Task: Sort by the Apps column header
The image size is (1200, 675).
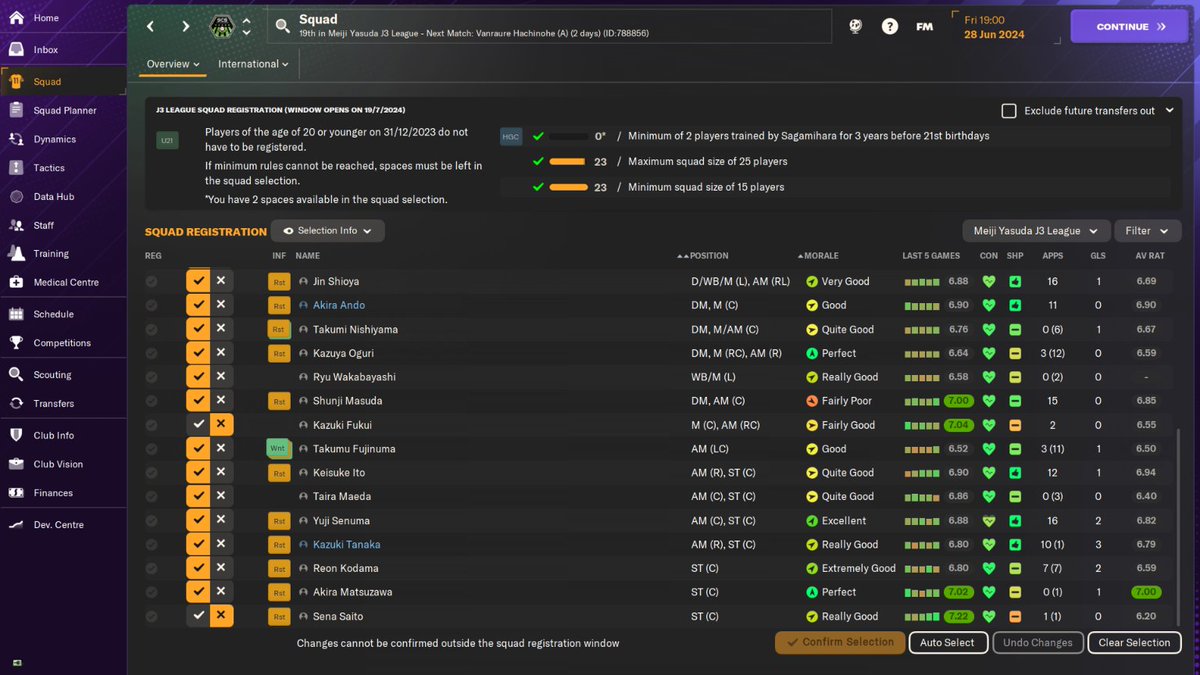Action: coord(1053,256)
